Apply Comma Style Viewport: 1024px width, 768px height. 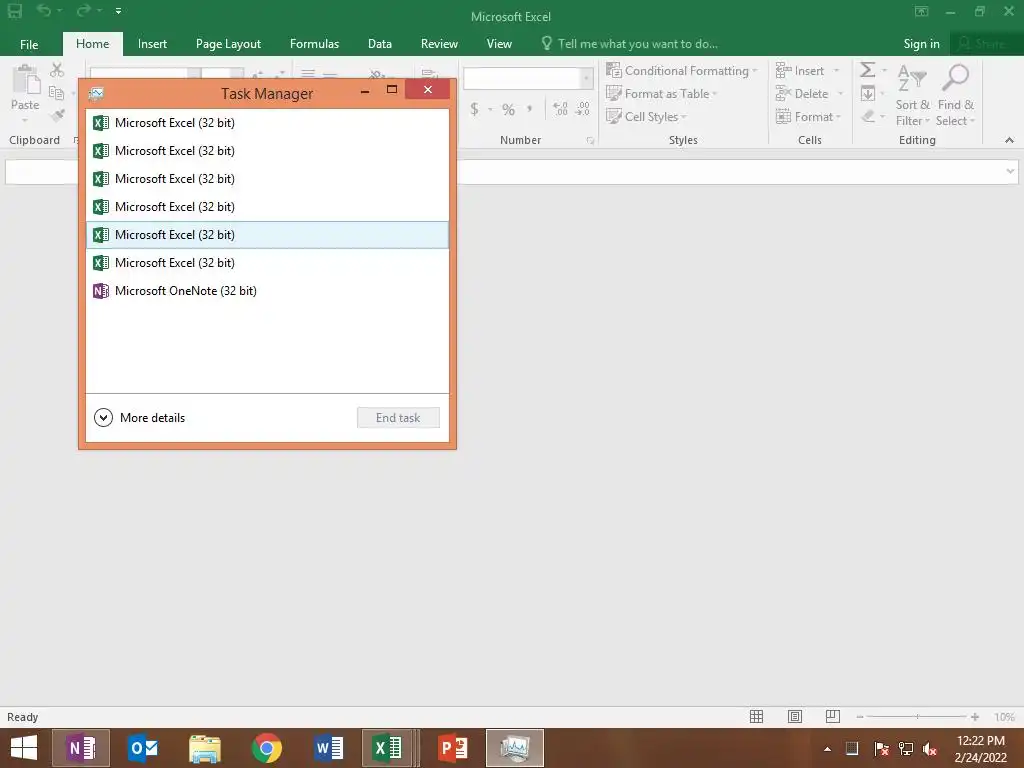[530, 109]
